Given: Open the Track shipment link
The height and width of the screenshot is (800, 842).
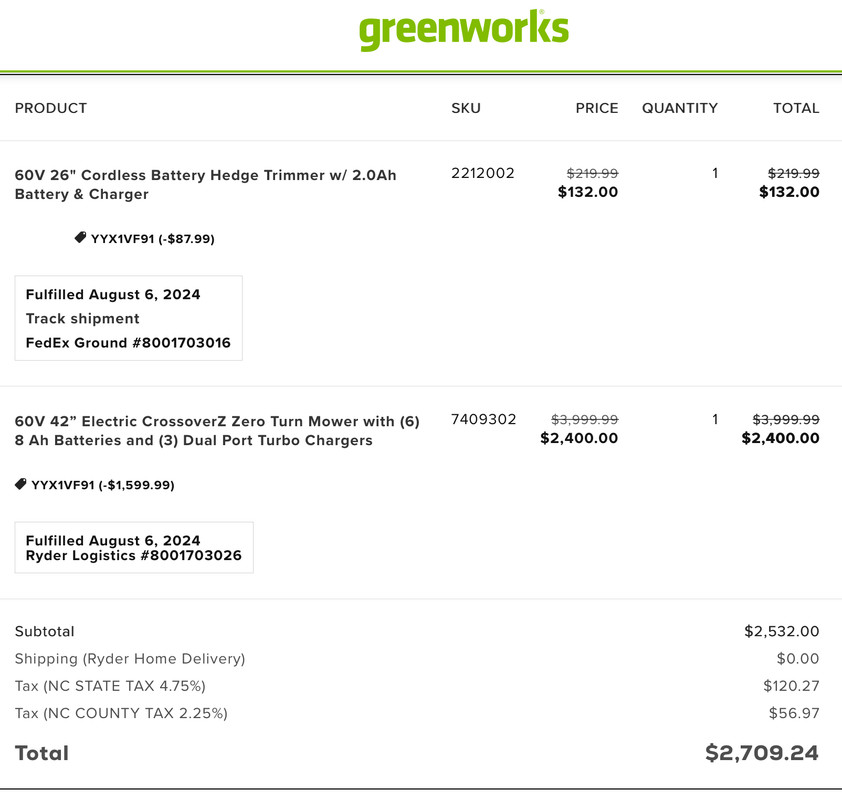Looking at the screenshot, I should [x=83, y=318].
